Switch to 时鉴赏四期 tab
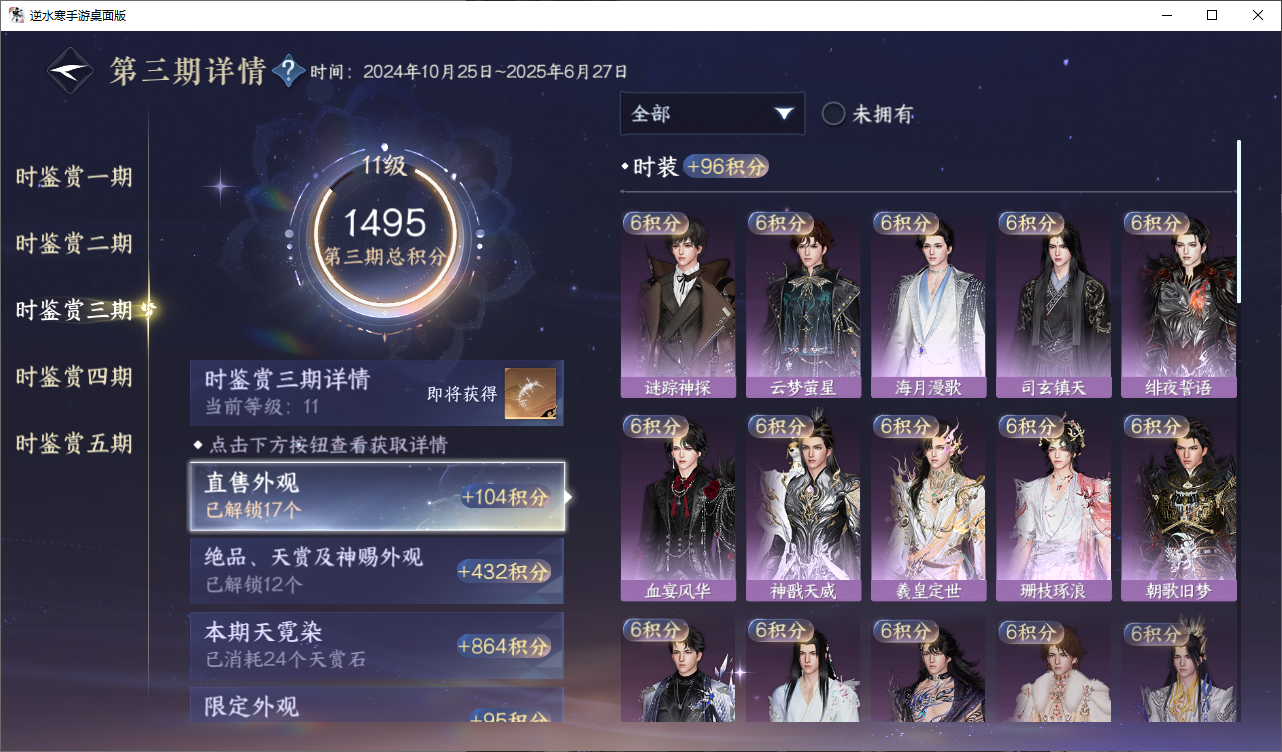1282x752 pixels. [x=74, y=377]
